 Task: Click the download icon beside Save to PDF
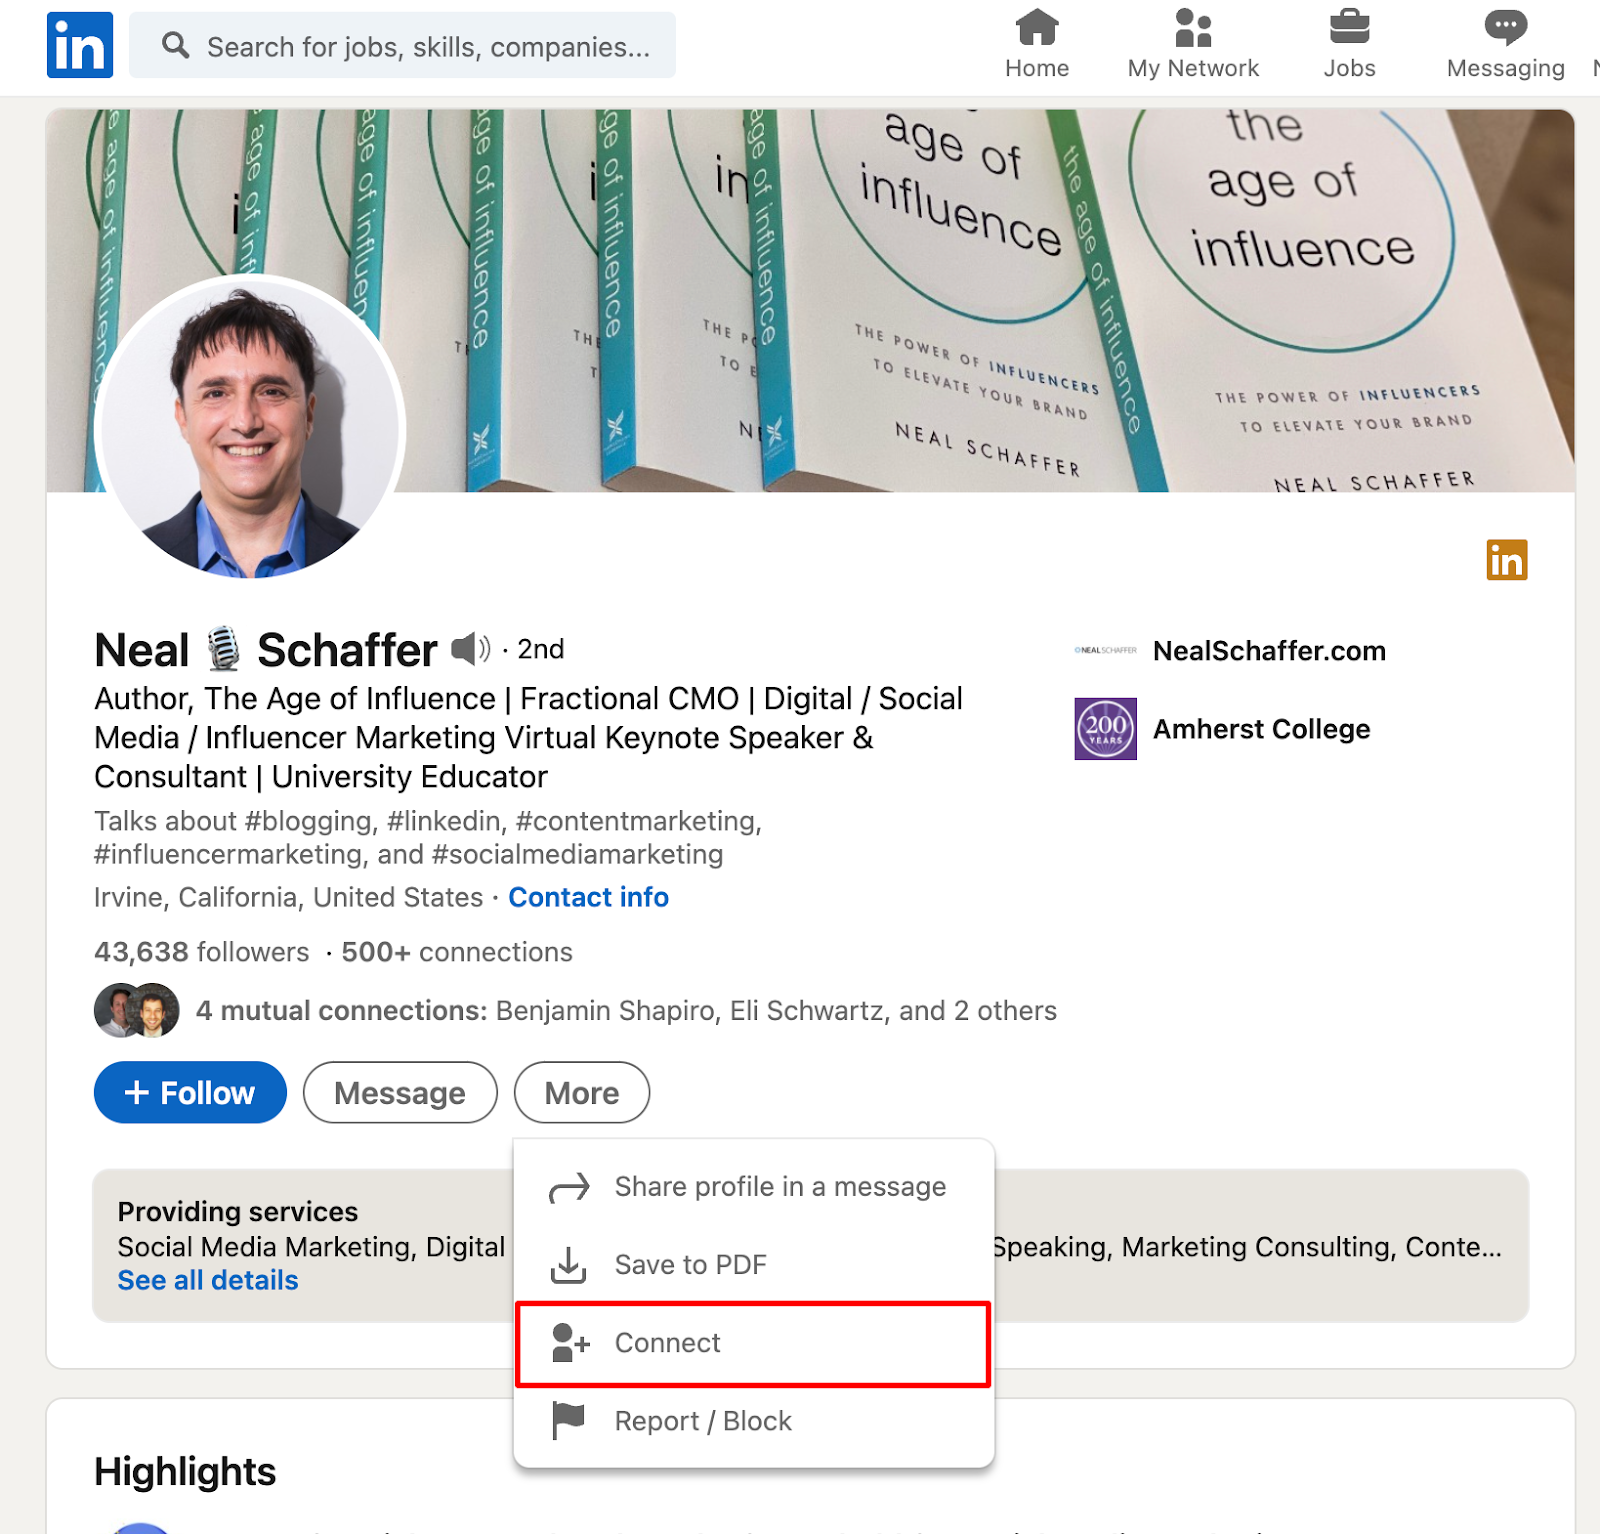(x=569, y=1265)
